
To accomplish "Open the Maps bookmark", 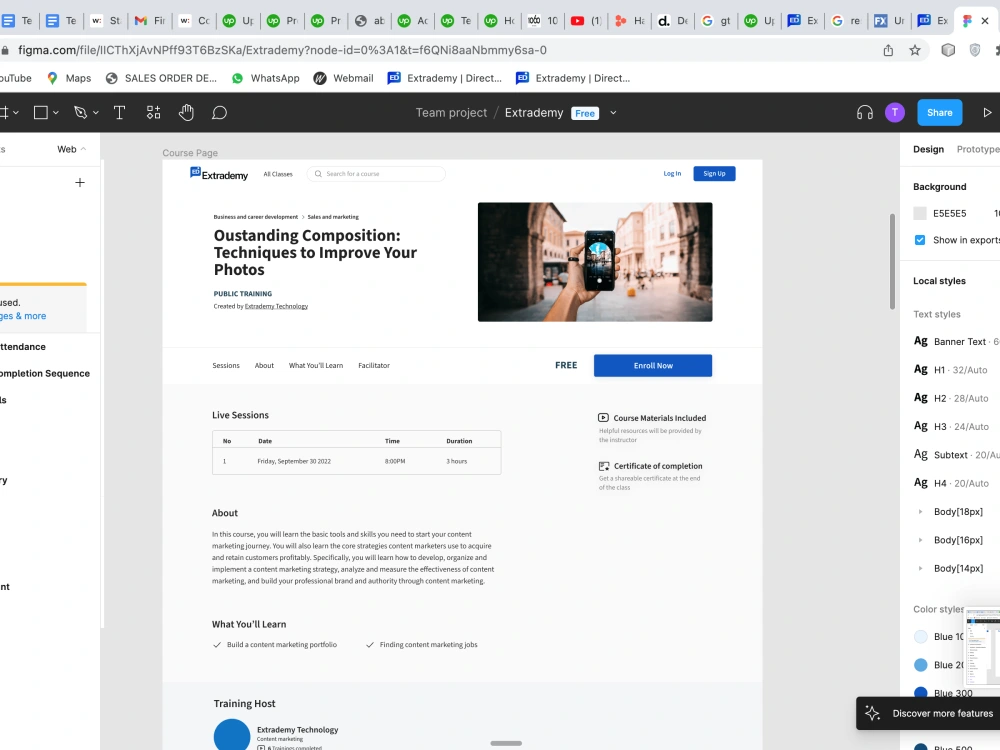I will [x=70, y=78].
